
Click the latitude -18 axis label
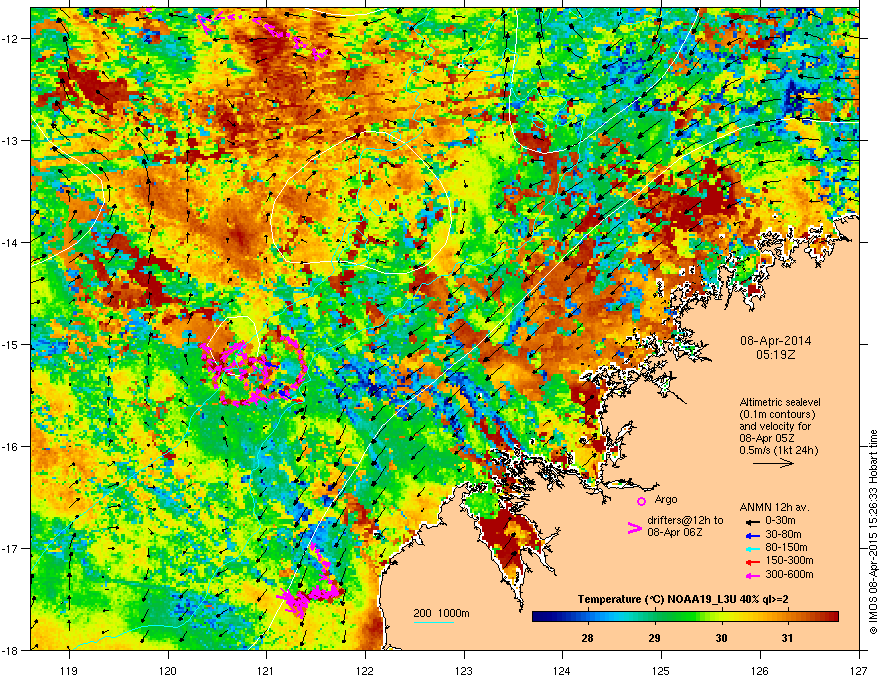11,650
